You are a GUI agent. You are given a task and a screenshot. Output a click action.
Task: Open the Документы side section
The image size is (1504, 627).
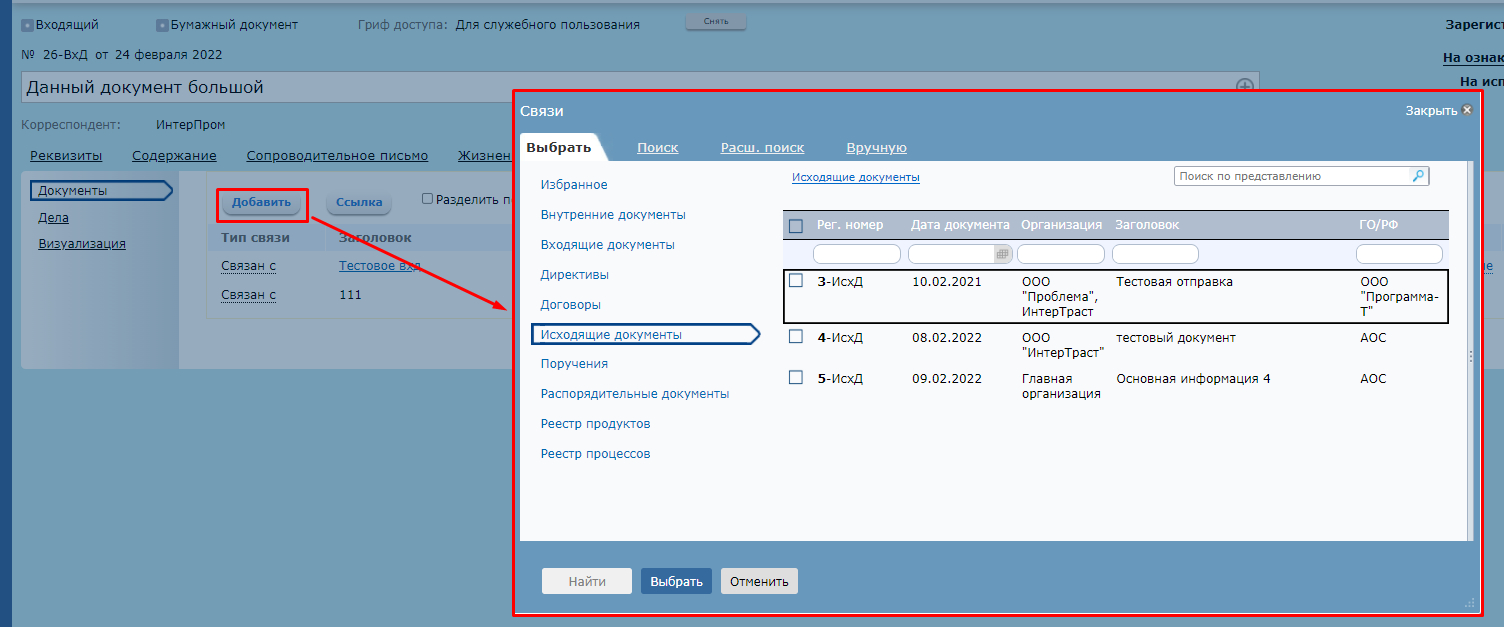point(100,191)
